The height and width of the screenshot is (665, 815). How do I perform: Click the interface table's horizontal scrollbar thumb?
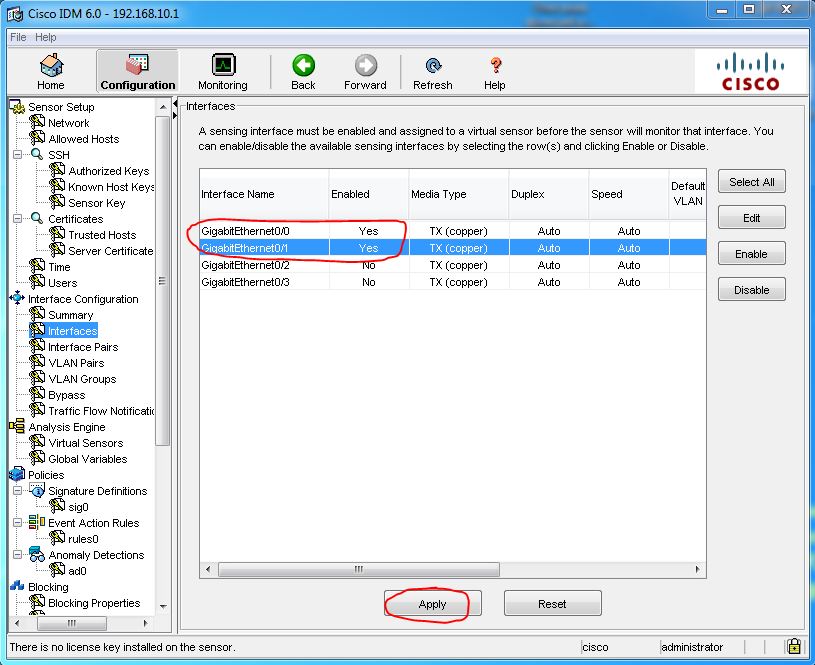click(359, 569)
